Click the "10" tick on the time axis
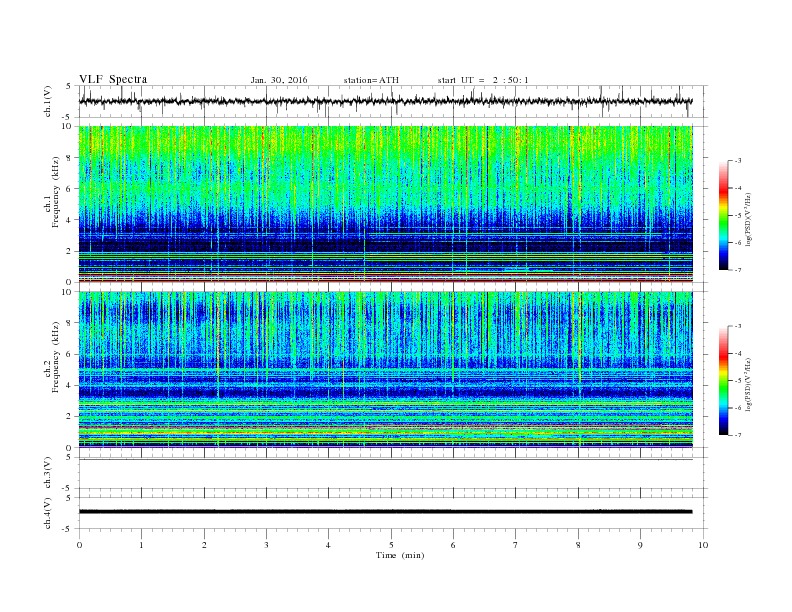This screenshot has width=792, height=612. pos(703,545)
